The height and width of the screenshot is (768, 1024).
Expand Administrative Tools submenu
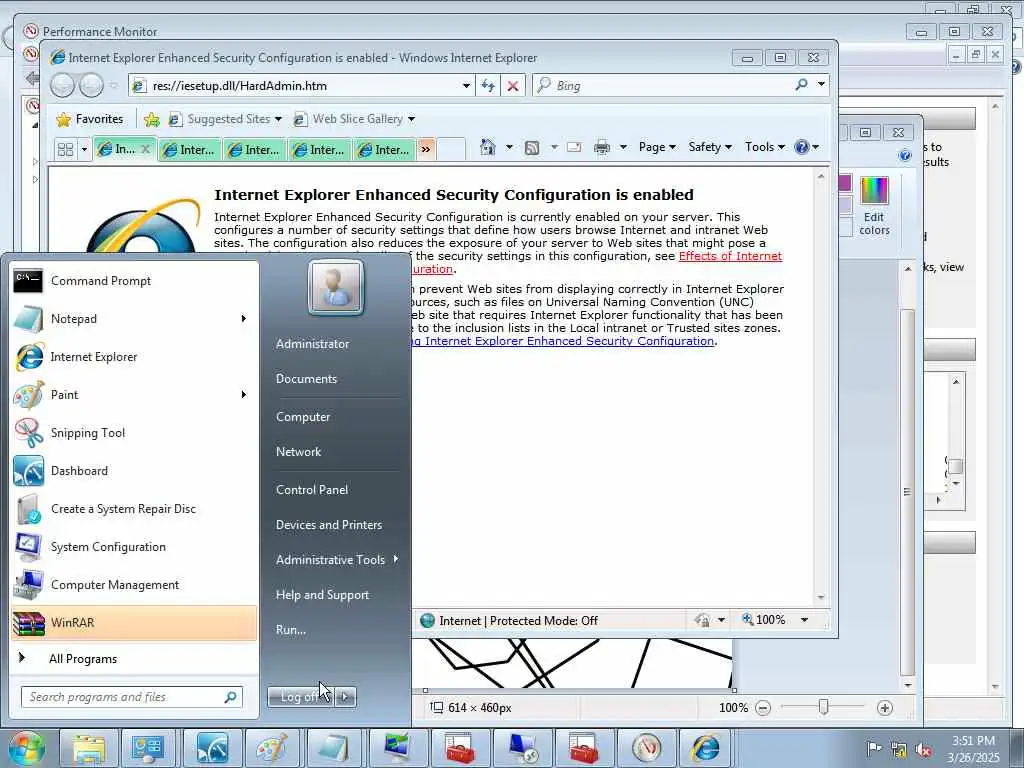(x=396, y=559)
